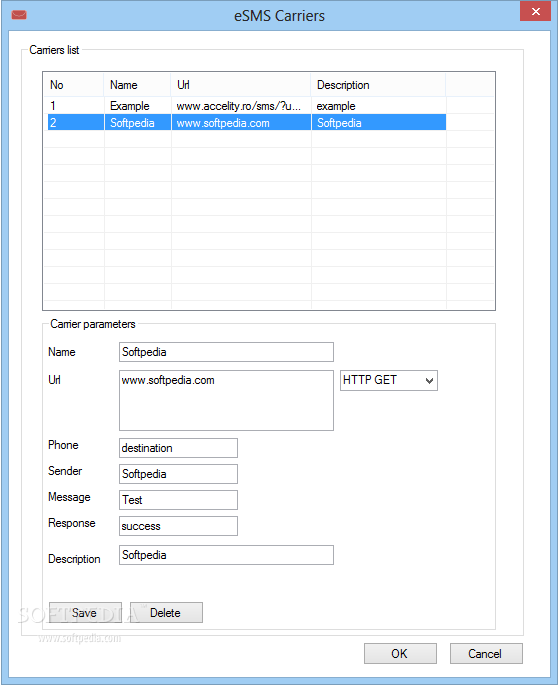Sort by the No column header

74,85
